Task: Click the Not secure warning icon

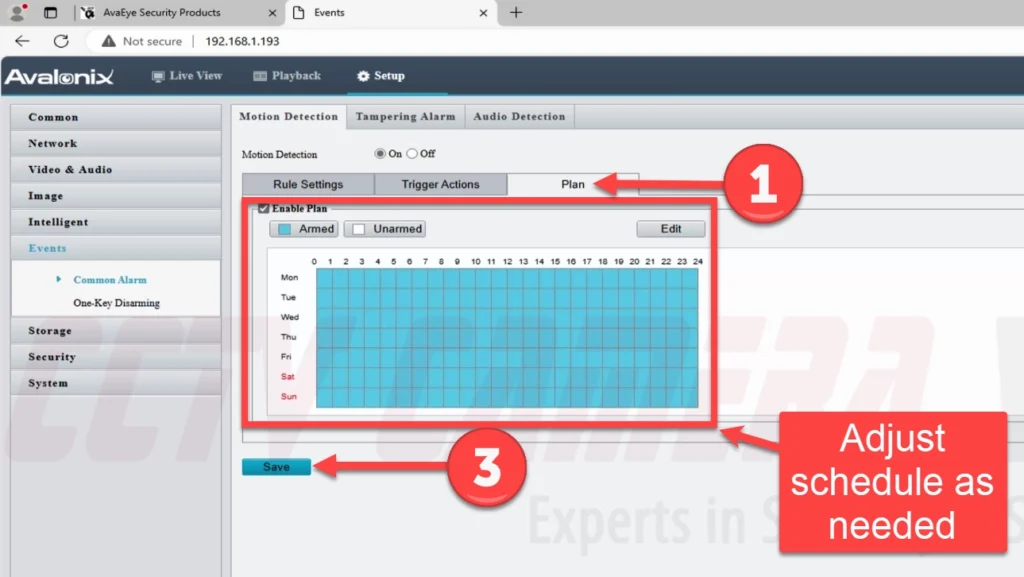Action: click(x=107, y=41)
